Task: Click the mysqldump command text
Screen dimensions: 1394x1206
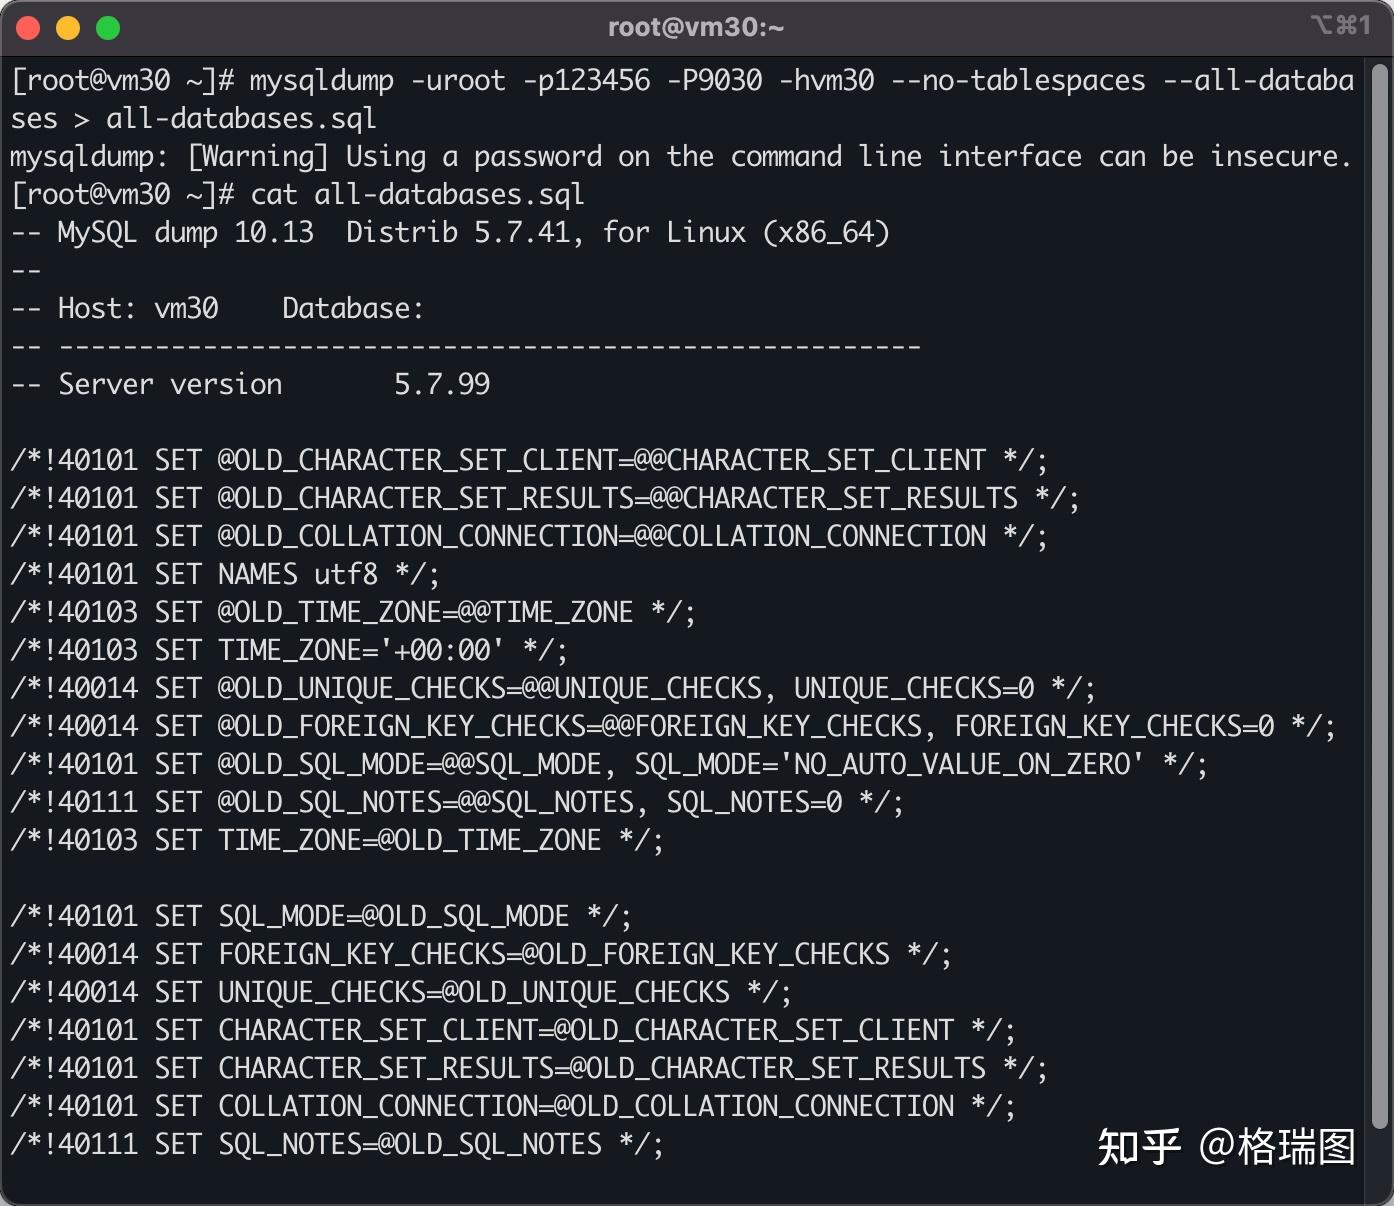Action: click(x=683, y=99)
